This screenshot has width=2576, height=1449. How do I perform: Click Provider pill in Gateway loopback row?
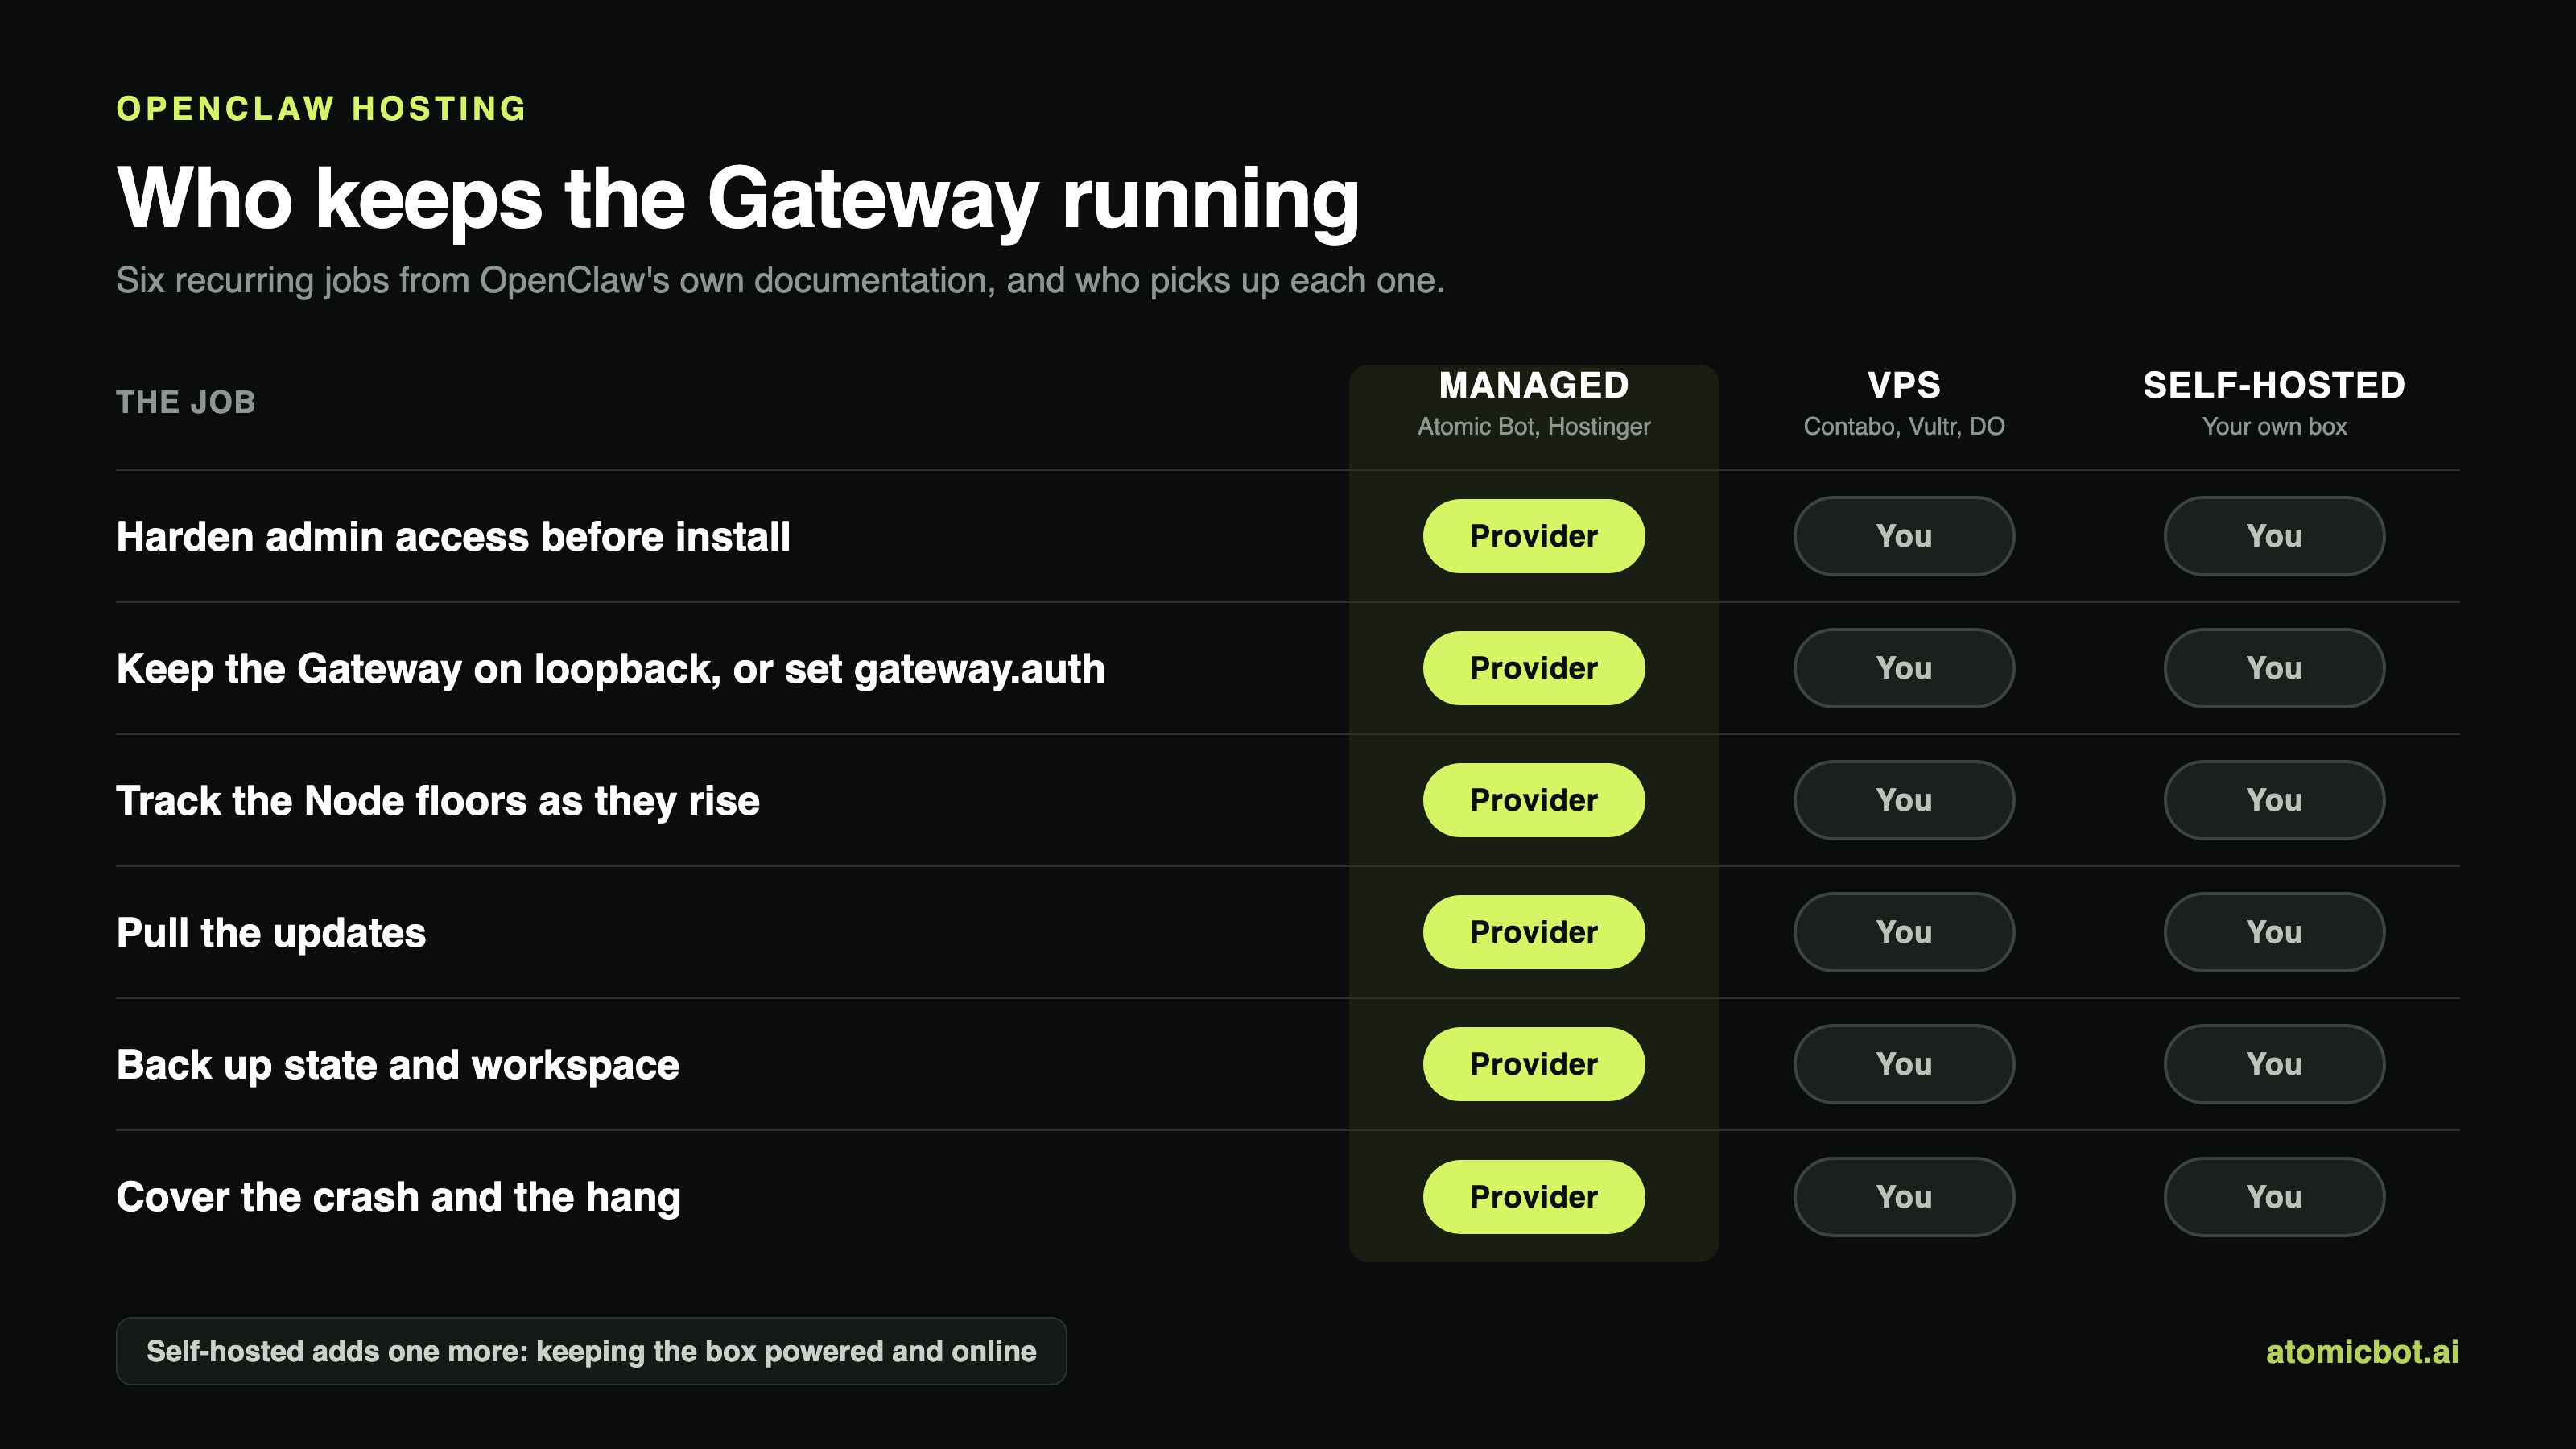[1534, 668]
